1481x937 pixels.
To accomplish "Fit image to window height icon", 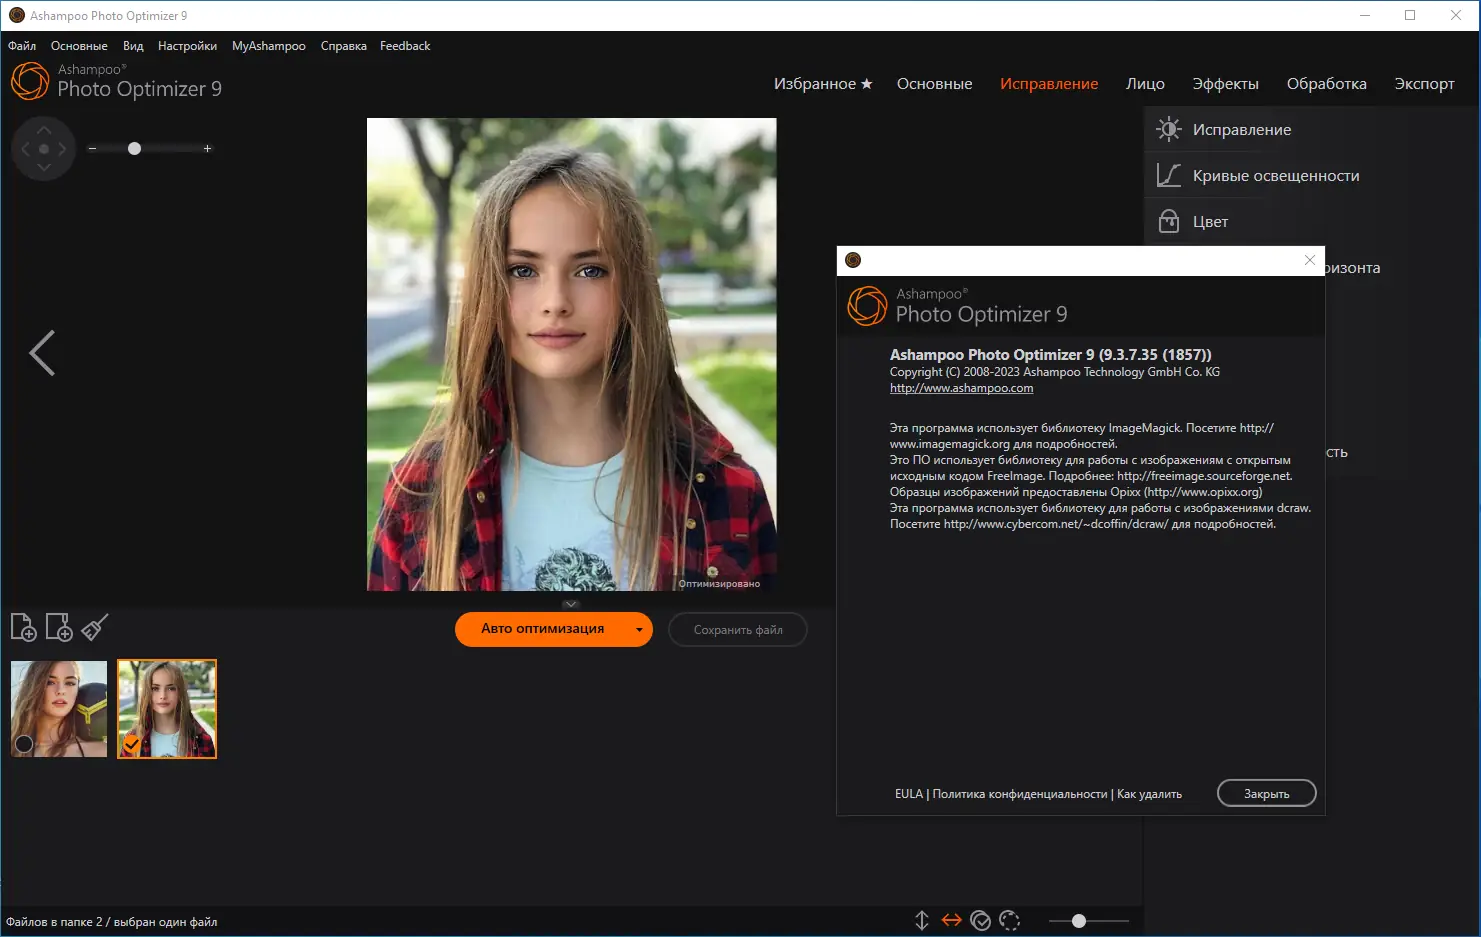I will [x=921, y=920].
